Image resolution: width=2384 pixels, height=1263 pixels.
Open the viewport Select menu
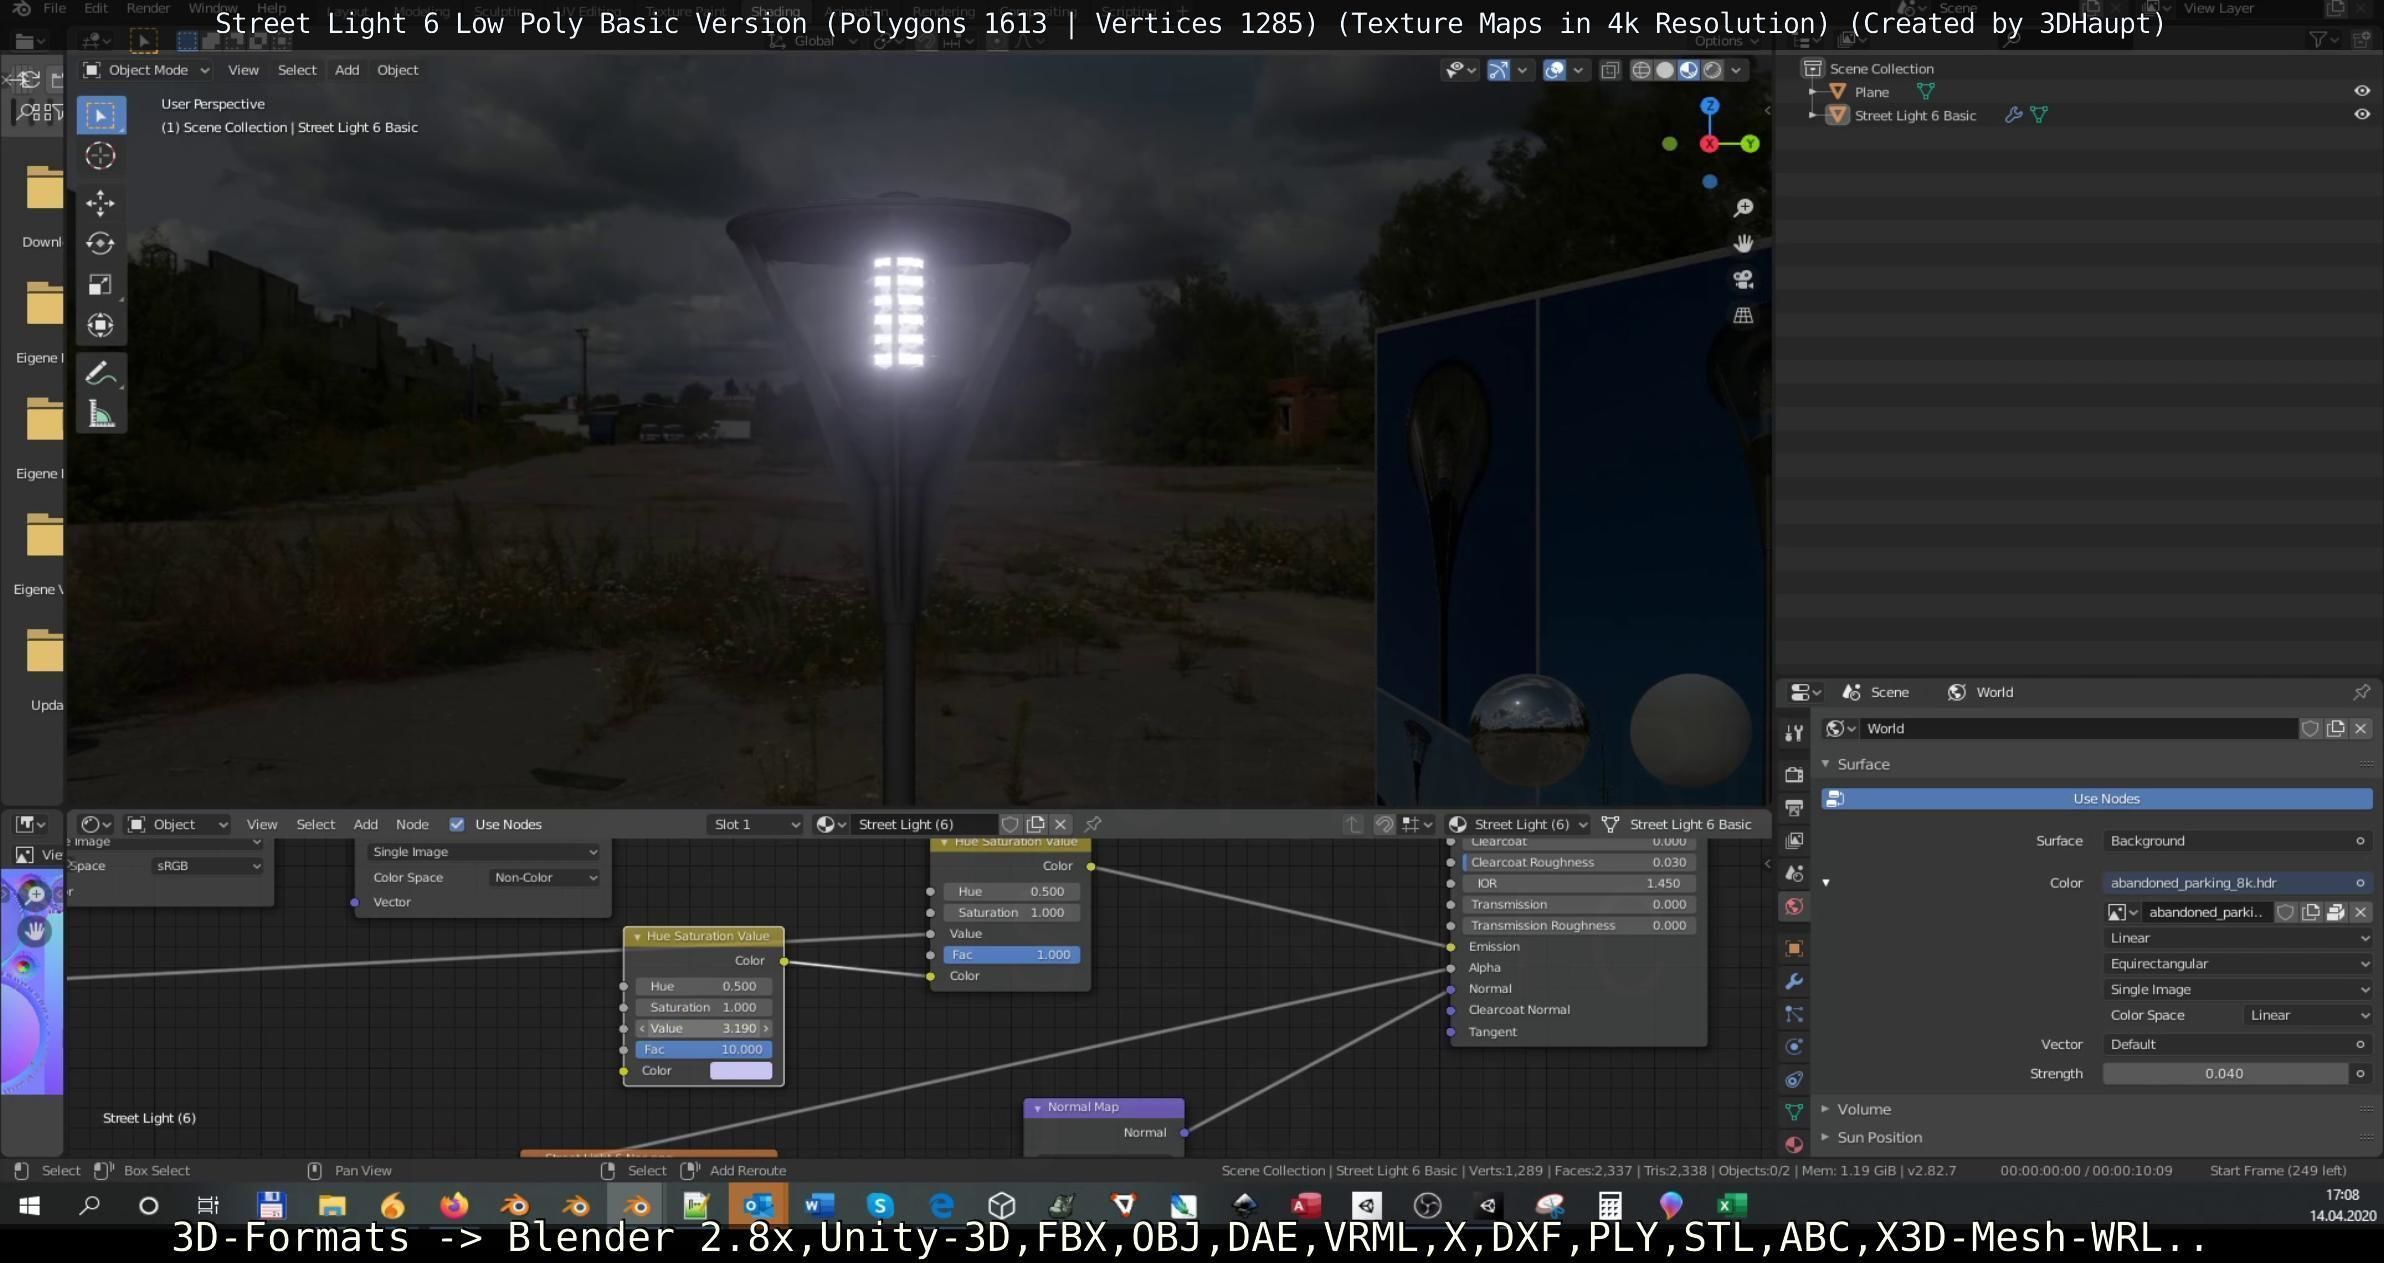[297, 70]
